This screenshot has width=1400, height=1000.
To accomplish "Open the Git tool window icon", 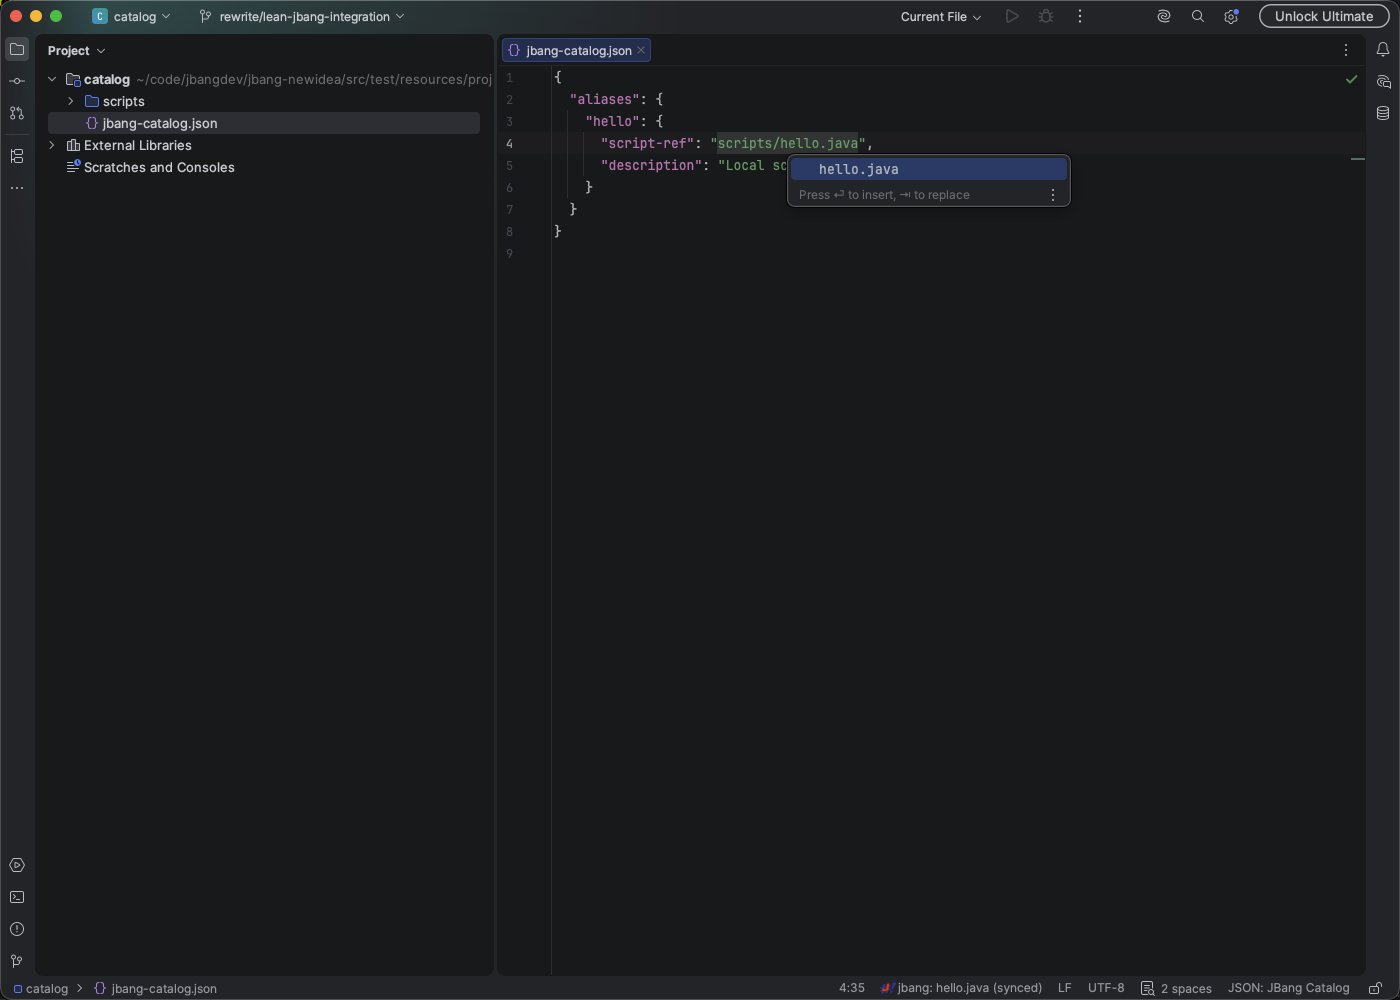I will coord(17,961).
